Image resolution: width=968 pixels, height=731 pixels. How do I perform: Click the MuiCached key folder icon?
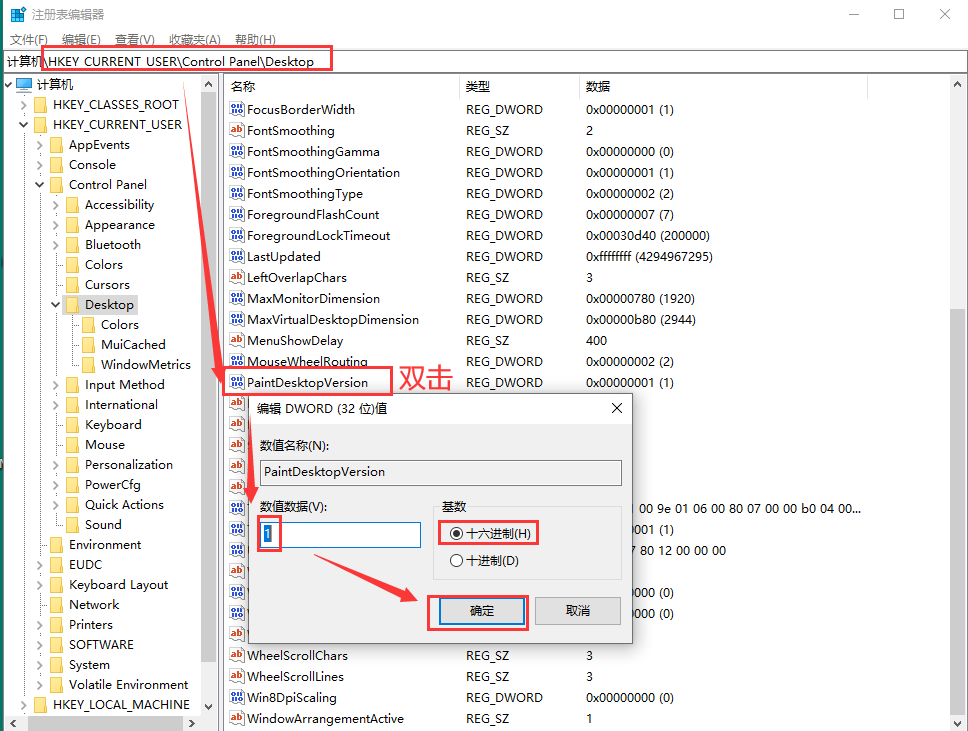[88, 345]
